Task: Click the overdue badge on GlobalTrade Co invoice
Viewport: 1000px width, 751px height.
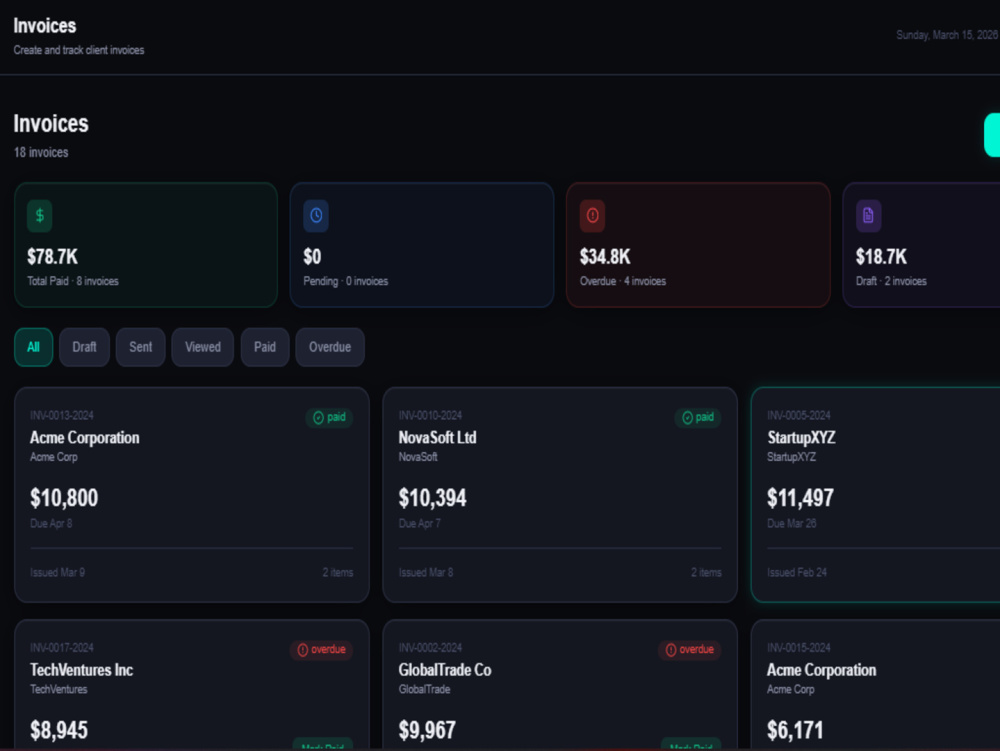Action: [689, 650]
